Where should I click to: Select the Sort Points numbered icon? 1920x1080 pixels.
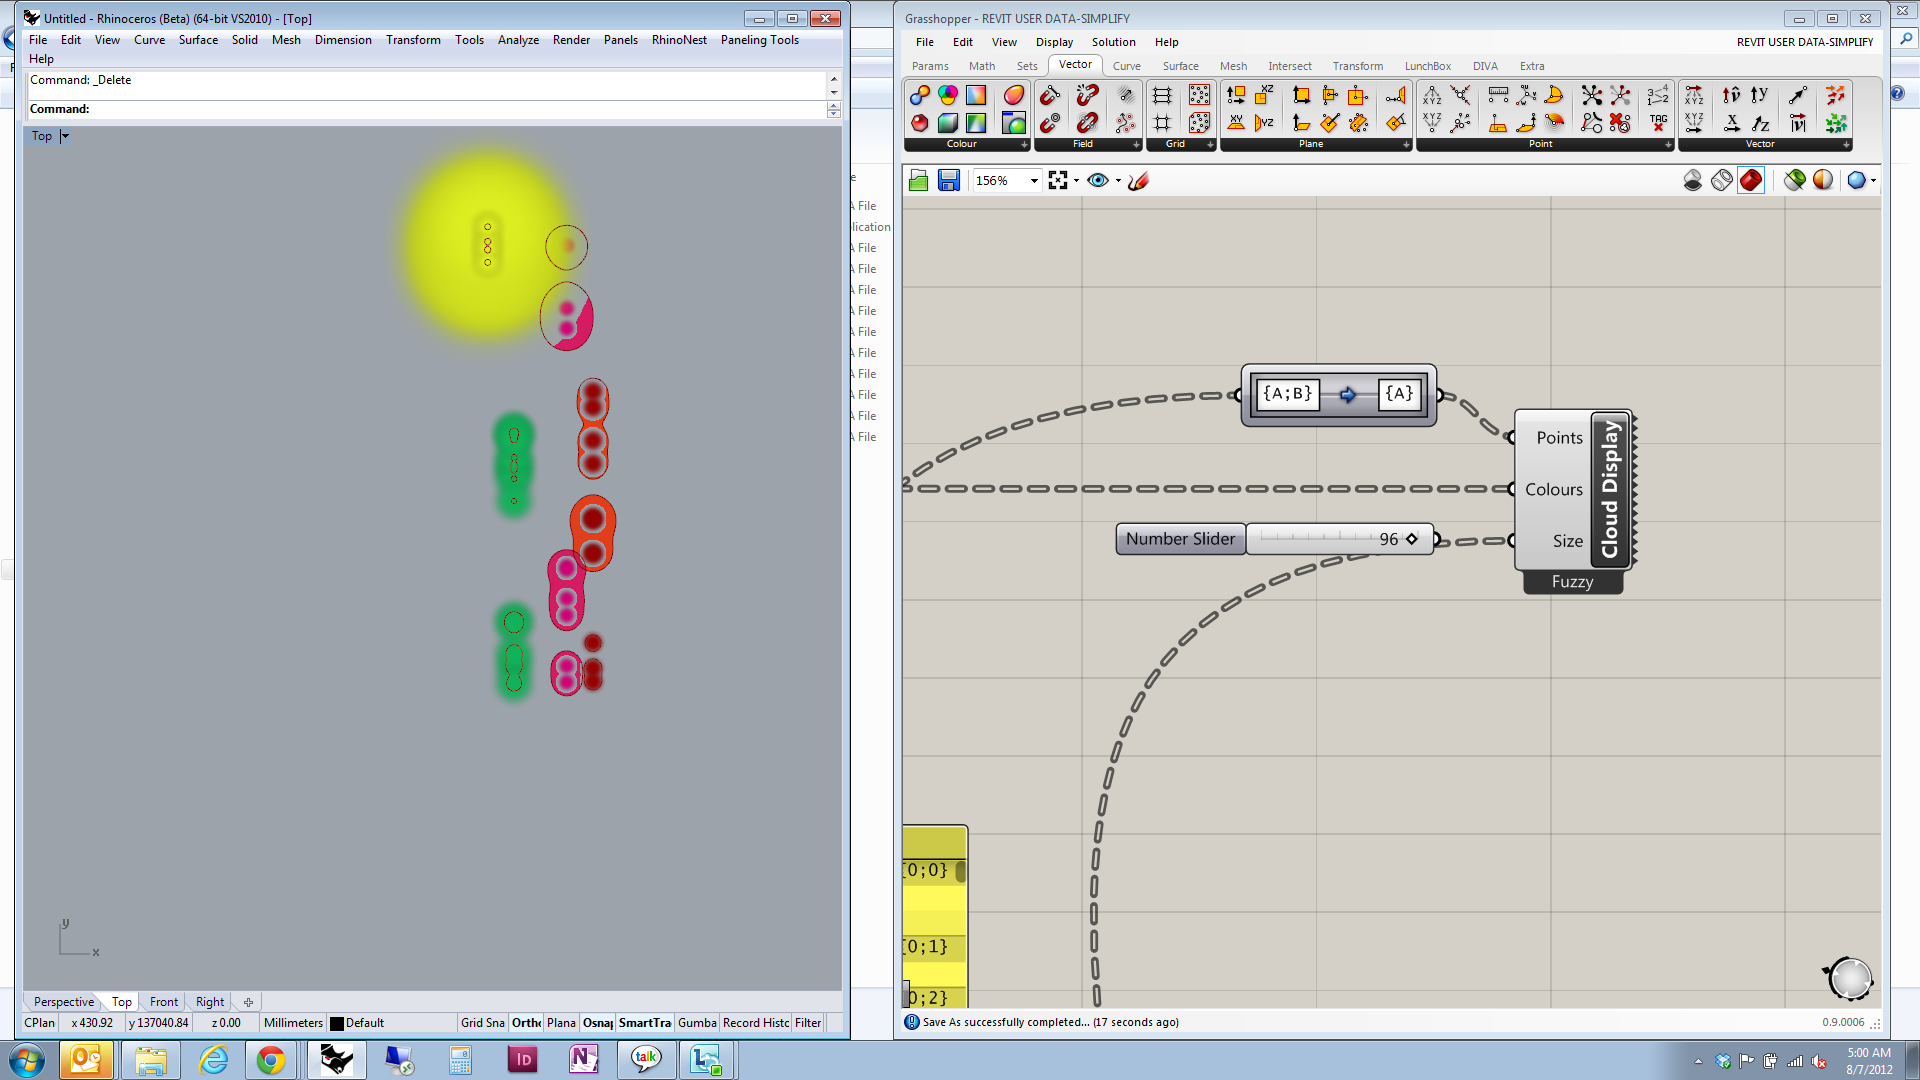(x=1658, y=95)
